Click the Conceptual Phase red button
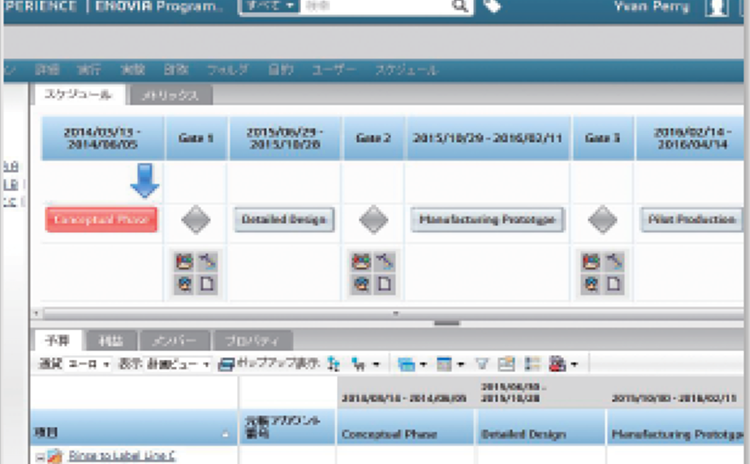The image size is (750, 464). tap(101, 220)
